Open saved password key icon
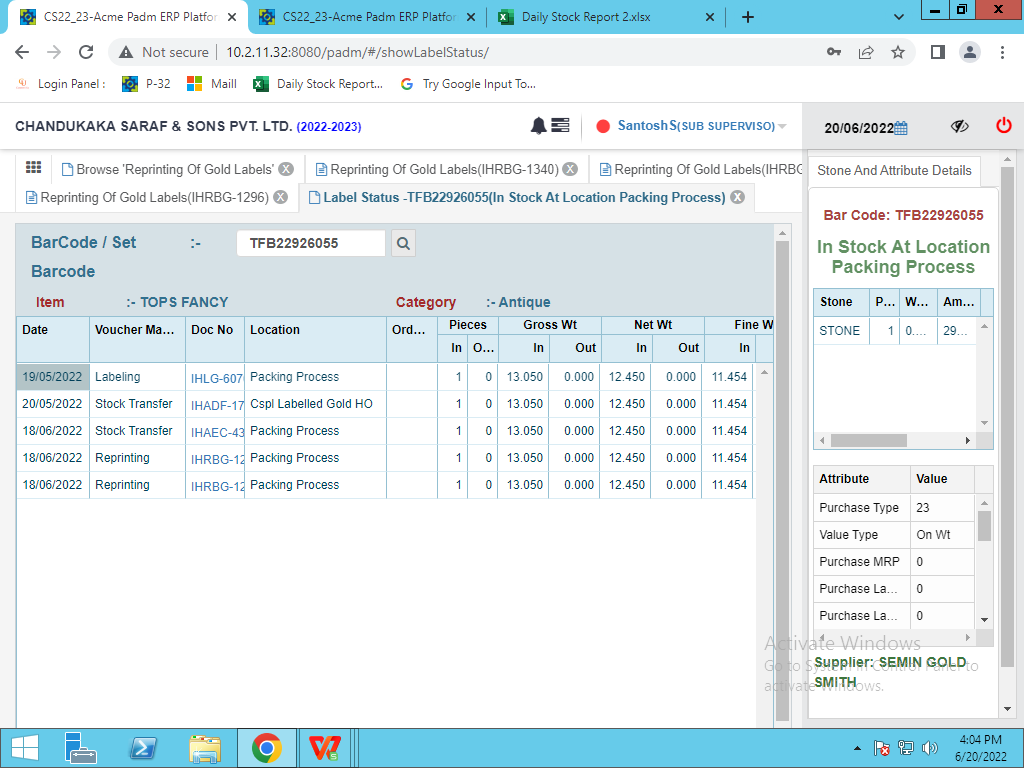This screenshot has height=768, width=1024. pos(833,52)
